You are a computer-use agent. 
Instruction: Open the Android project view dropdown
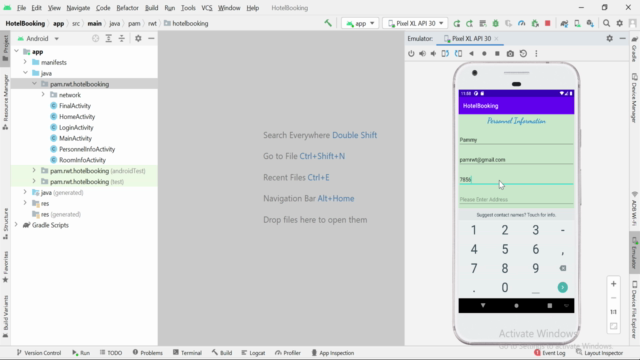[x=39, y=38]
